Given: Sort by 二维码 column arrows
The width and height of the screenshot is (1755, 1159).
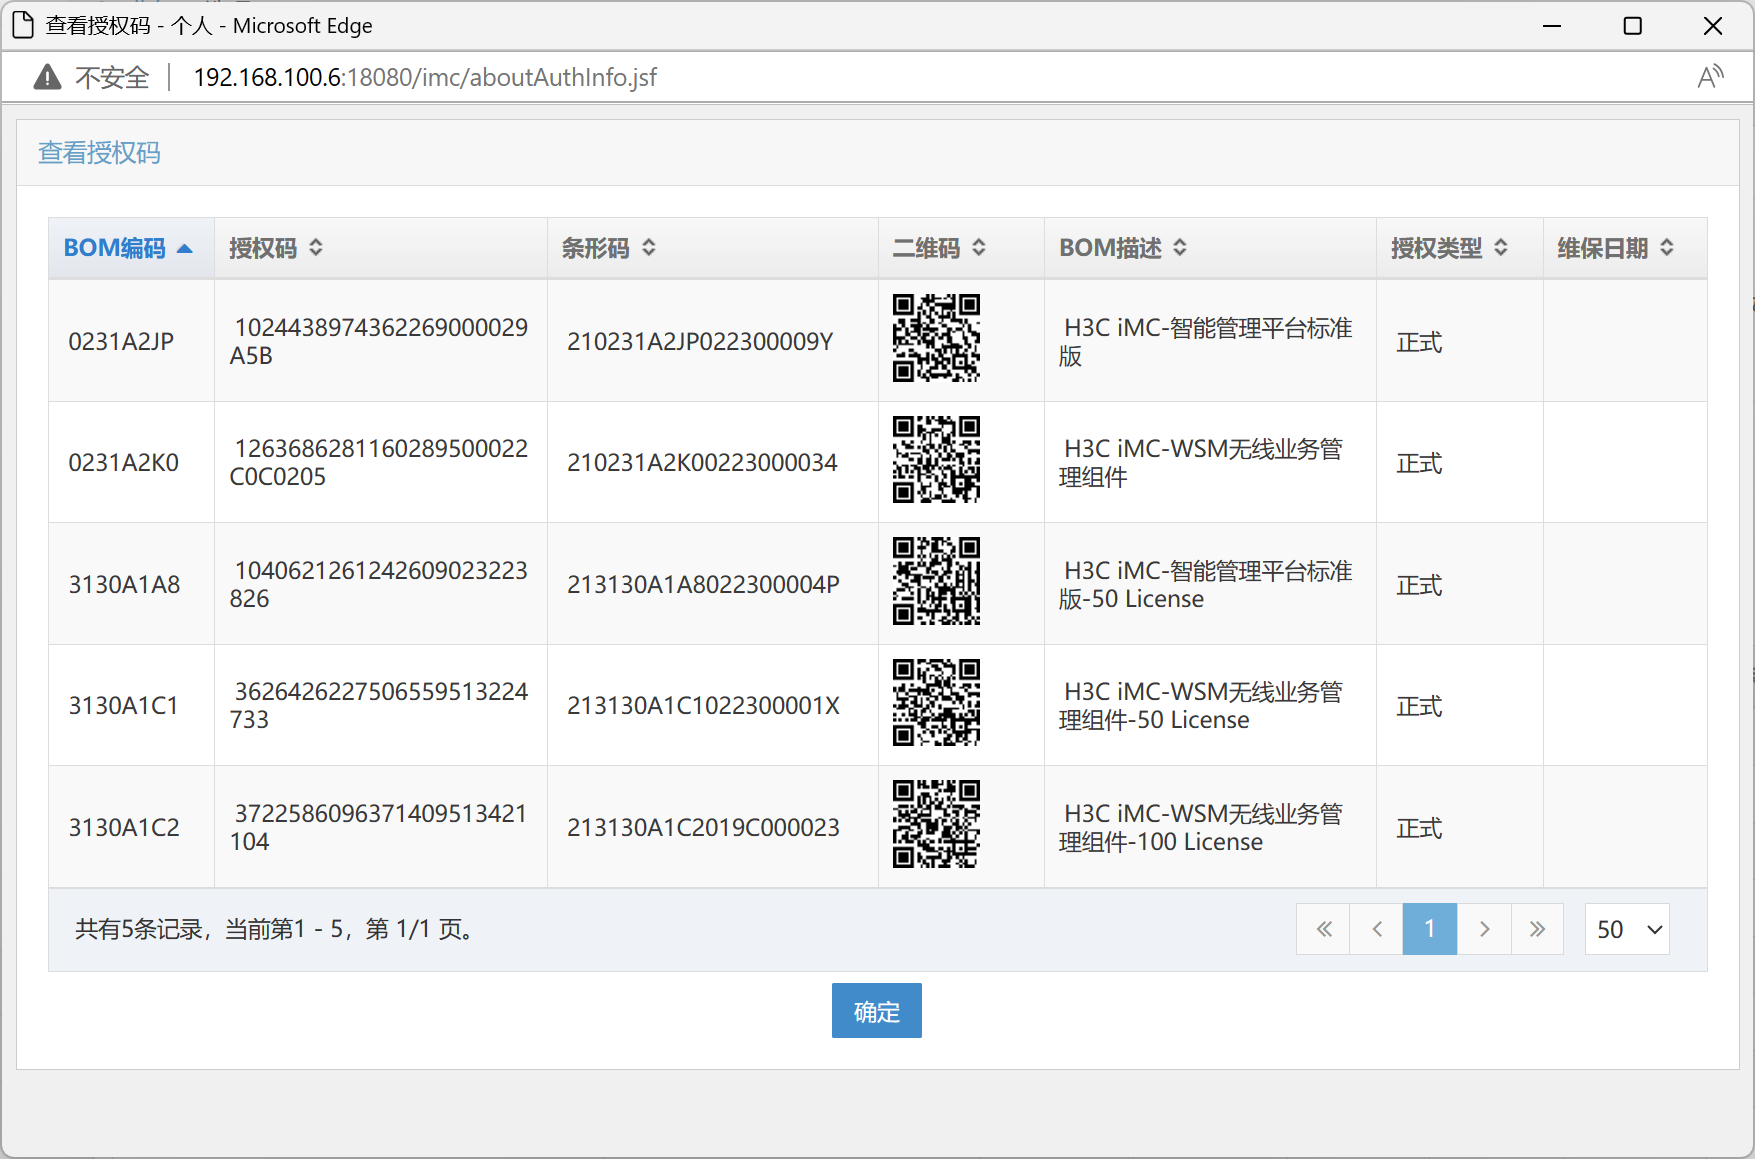Looking at the screenshot, I should (979, 247).
